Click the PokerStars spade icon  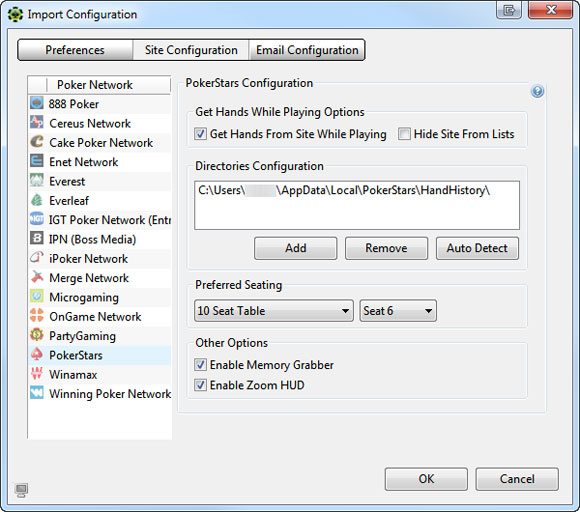[x=37, y=354]
